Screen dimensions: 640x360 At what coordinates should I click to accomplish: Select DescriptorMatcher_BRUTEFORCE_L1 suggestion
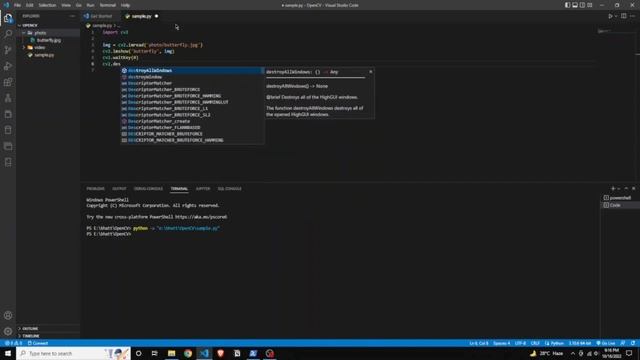(x=192, y=109)
